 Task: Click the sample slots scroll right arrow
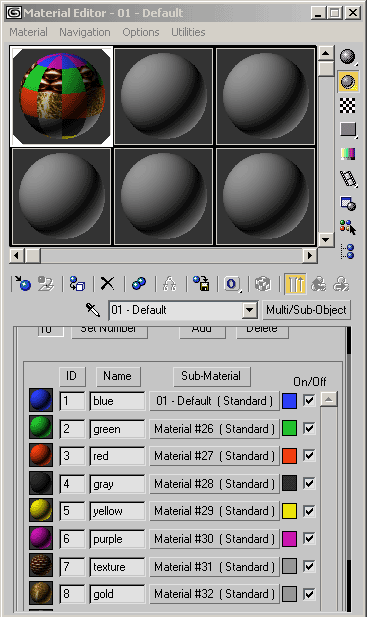click(x=310, y=255)
